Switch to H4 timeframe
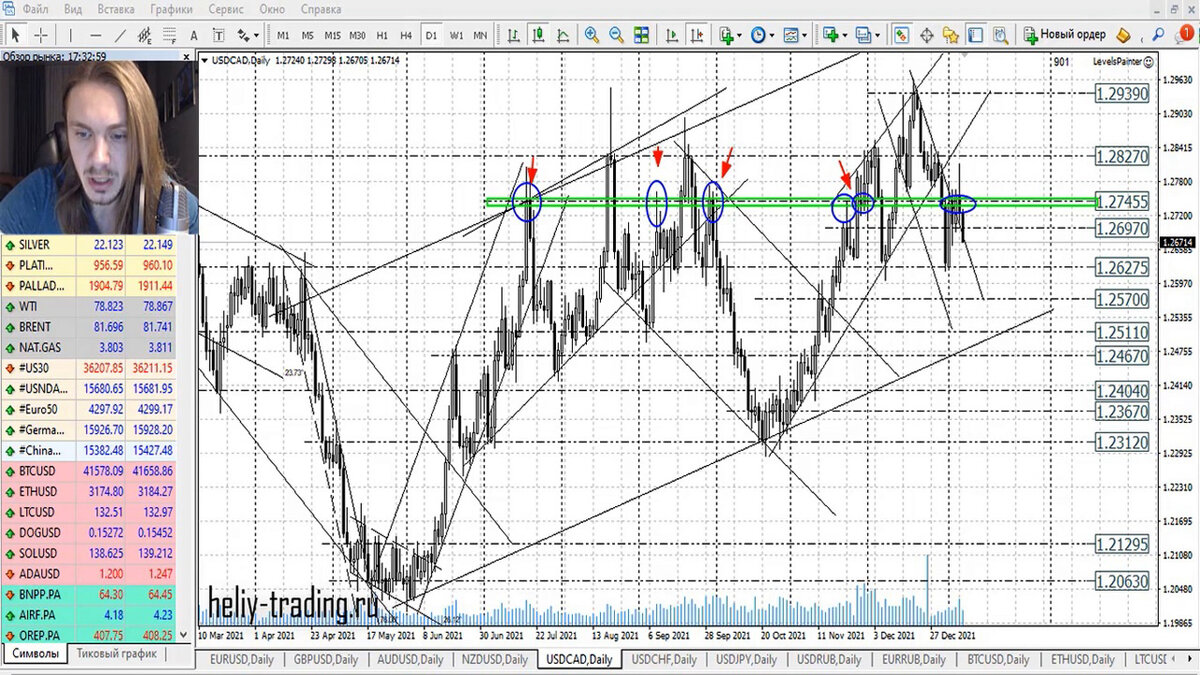The height and width of the screenshot is (675, 1200). tap(406, 35)
